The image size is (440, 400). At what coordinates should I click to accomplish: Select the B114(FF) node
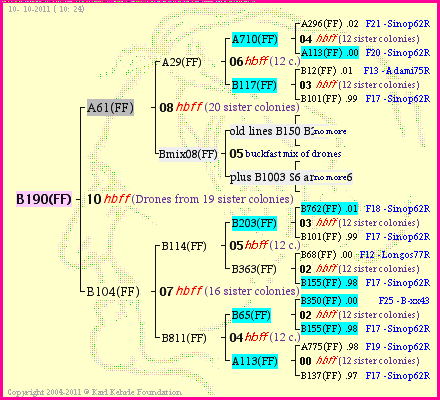[x=184, y=246]
